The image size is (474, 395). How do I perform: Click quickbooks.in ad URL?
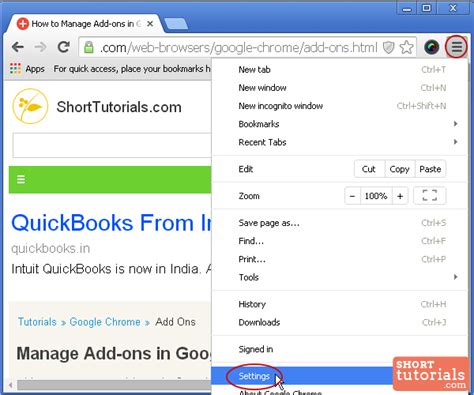51,249
